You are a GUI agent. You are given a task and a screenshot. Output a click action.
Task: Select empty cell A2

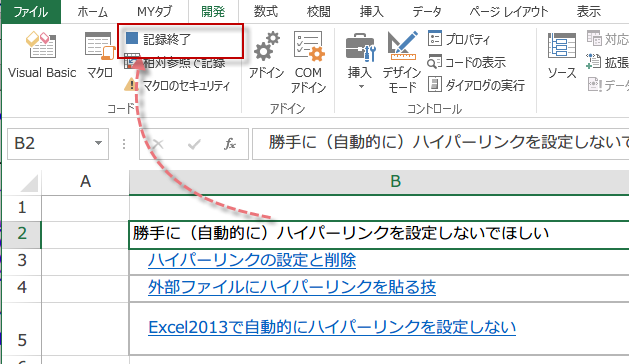click(x=85, y=234)
